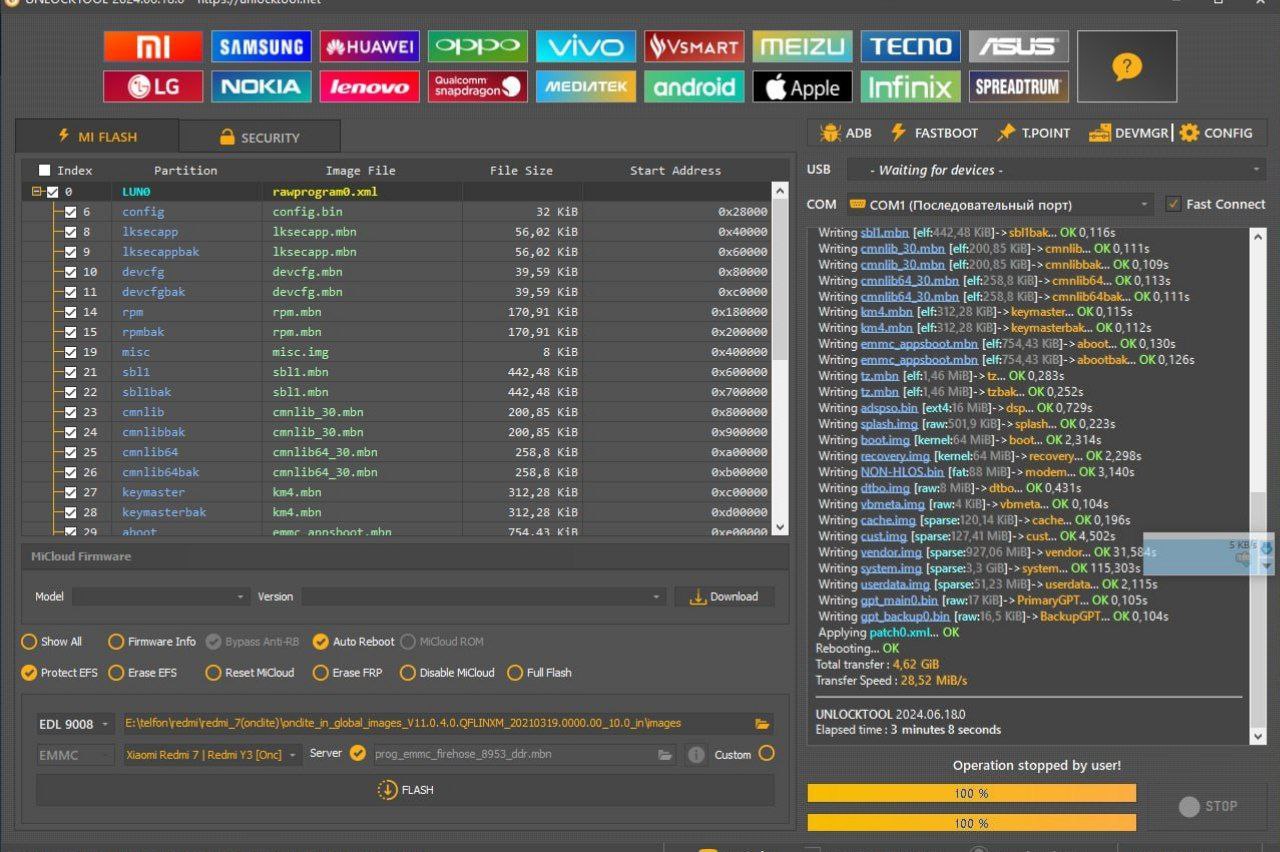Click the Download firmware button
Image resolution: width=1280 pixels, height=852 pixels.
[x=724, y=596]
